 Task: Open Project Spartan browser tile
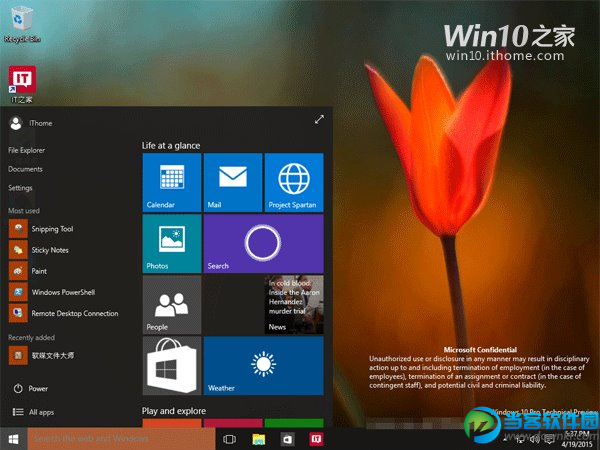[x=293, y=182]
